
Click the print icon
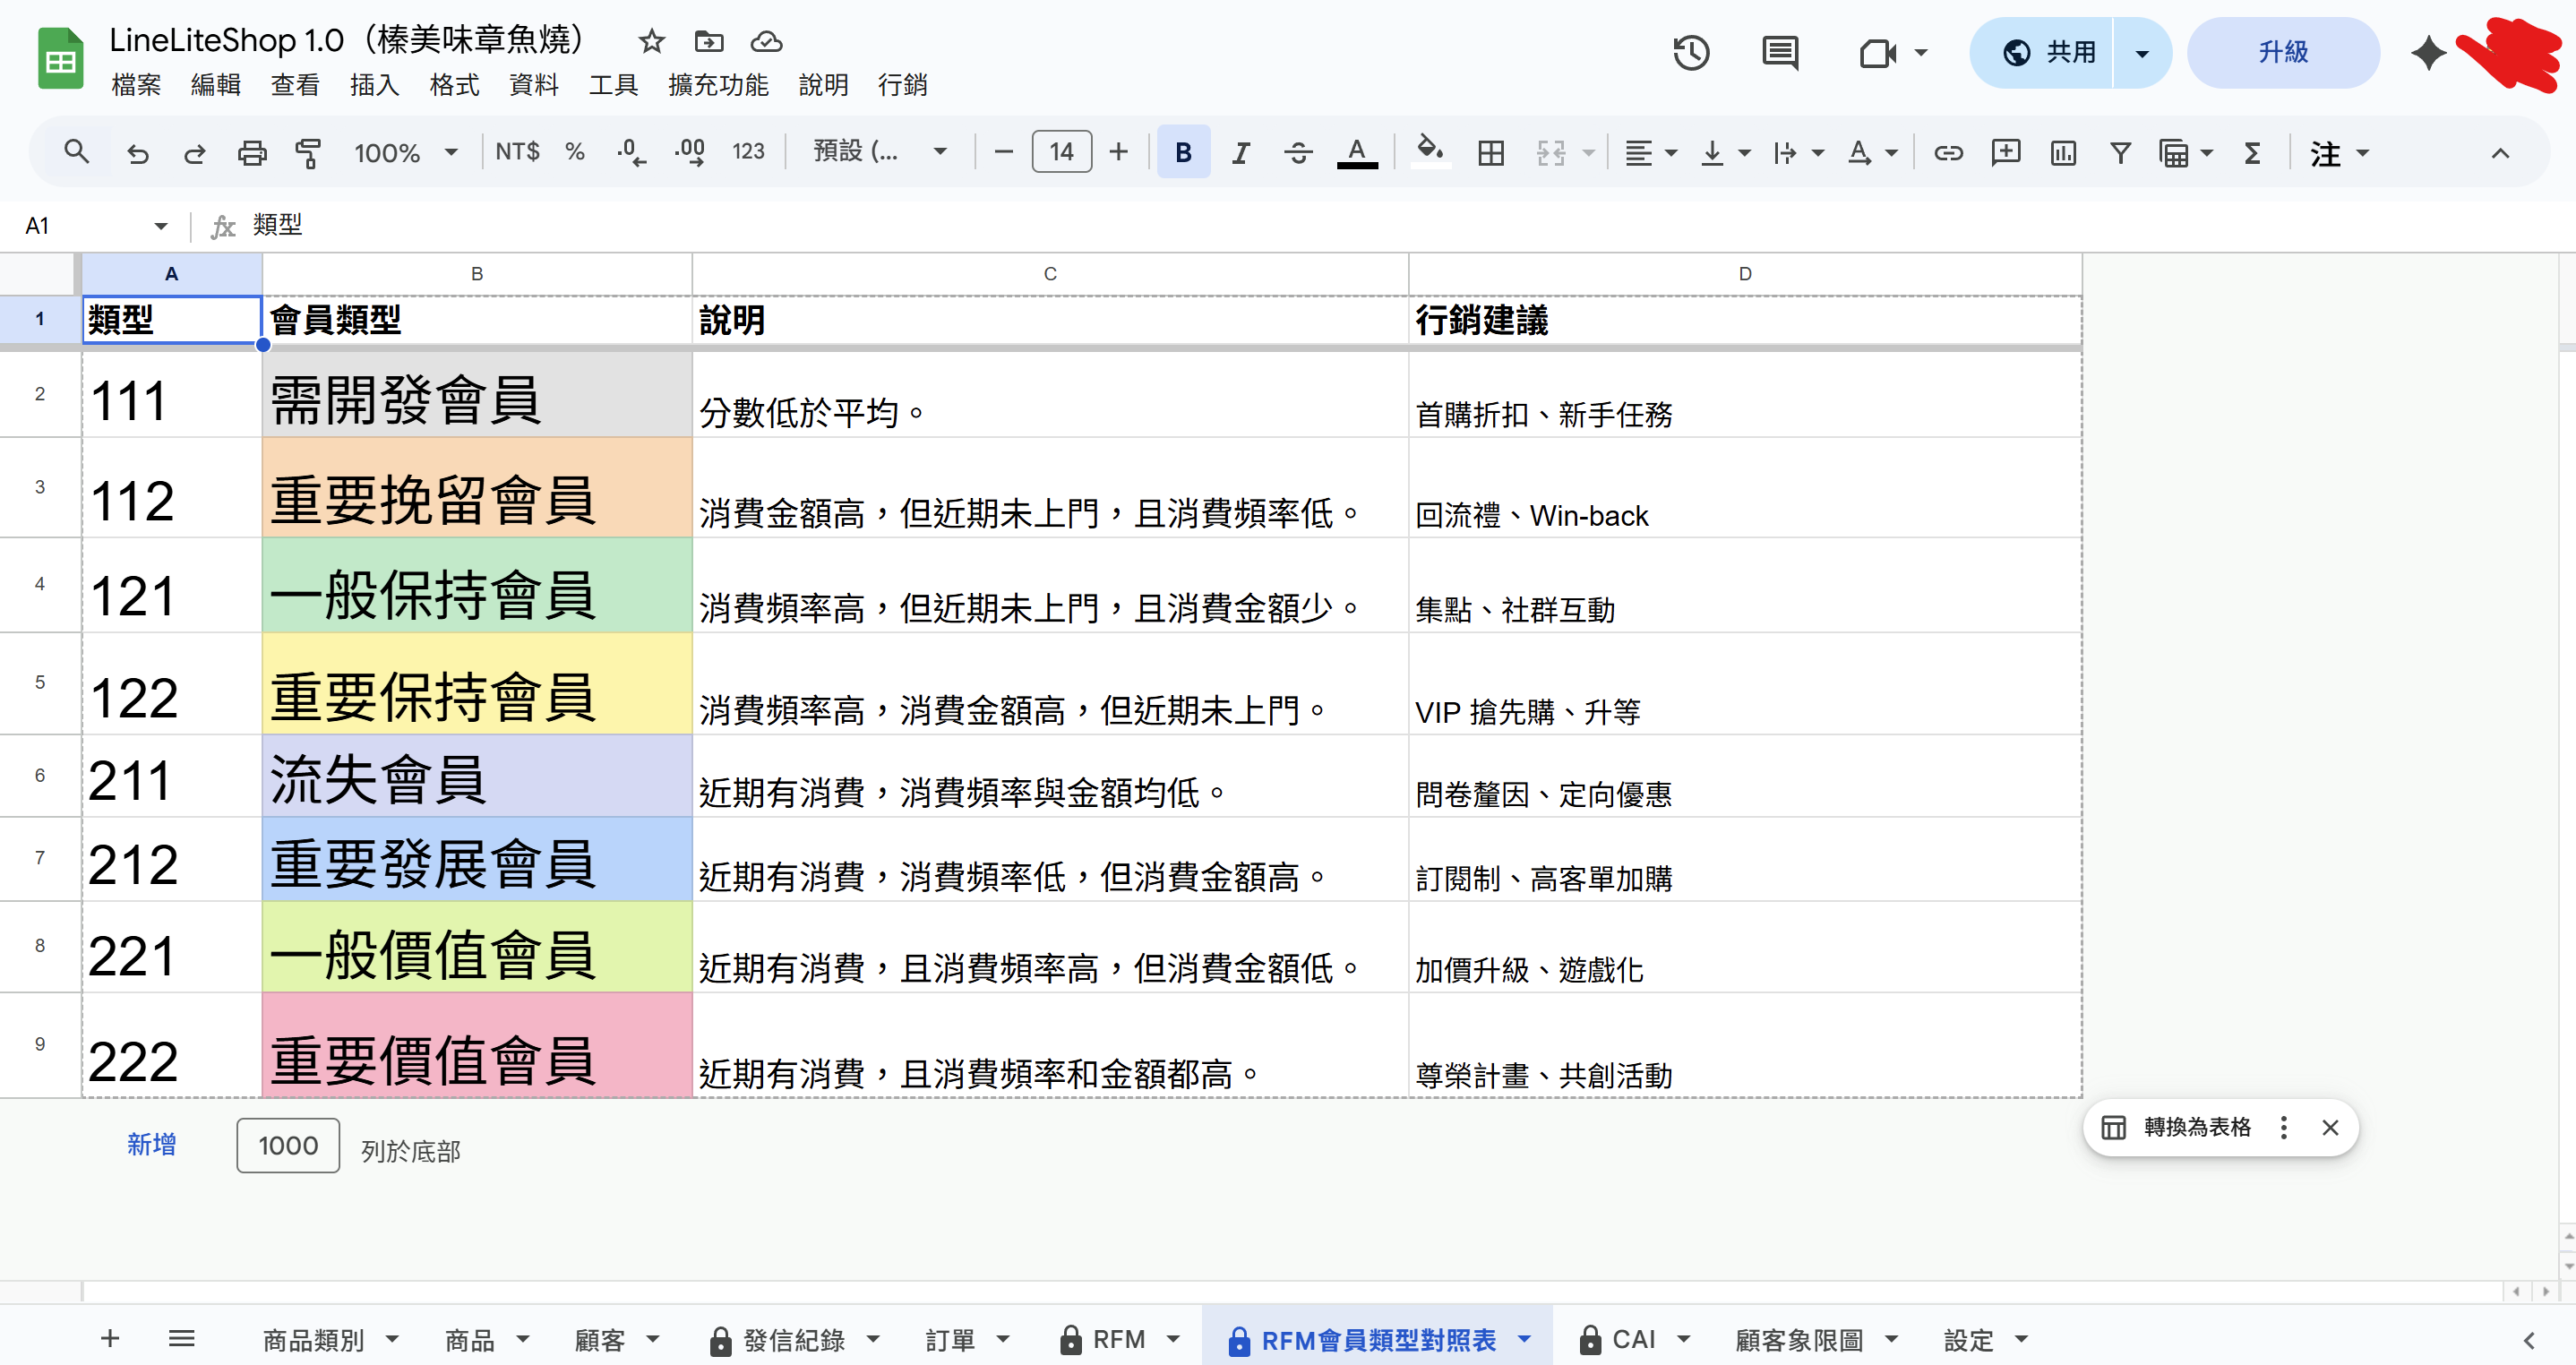tap(252, 153)
